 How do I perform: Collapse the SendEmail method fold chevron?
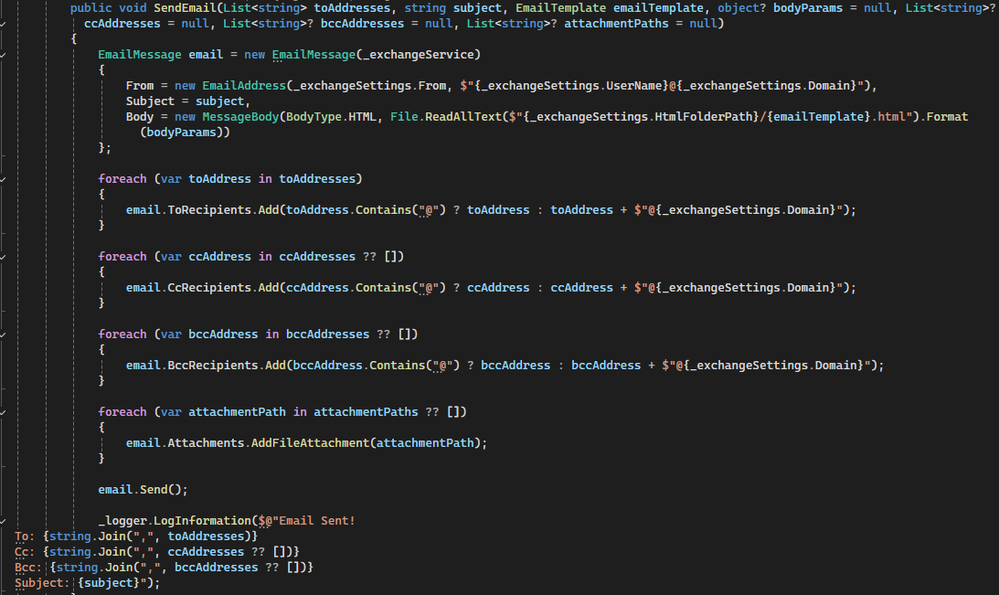coord(3,24)
